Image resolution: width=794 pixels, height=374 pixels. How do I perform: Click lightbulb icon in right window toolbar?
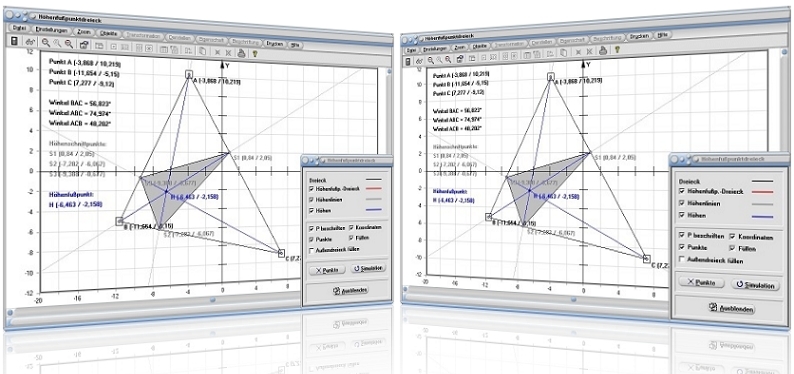click(616, 49)
